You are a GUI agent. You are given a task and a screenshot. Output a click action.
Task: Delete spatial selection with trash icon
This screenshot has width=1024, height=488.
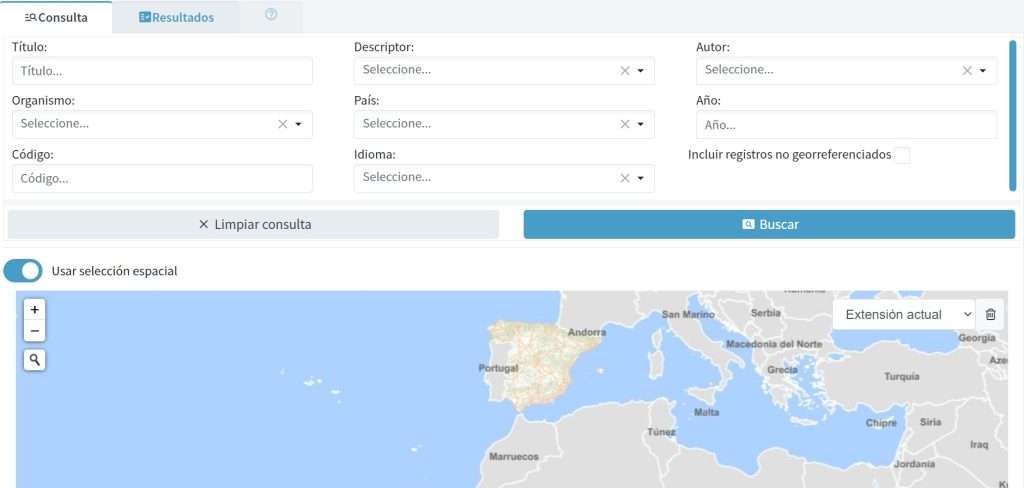pos(990,314)
